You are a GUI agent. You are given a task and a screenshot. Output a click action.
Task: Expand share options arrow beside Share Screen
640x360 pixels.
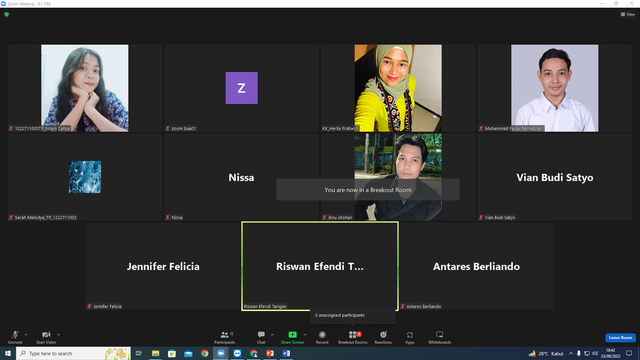[x=305, y=335]
